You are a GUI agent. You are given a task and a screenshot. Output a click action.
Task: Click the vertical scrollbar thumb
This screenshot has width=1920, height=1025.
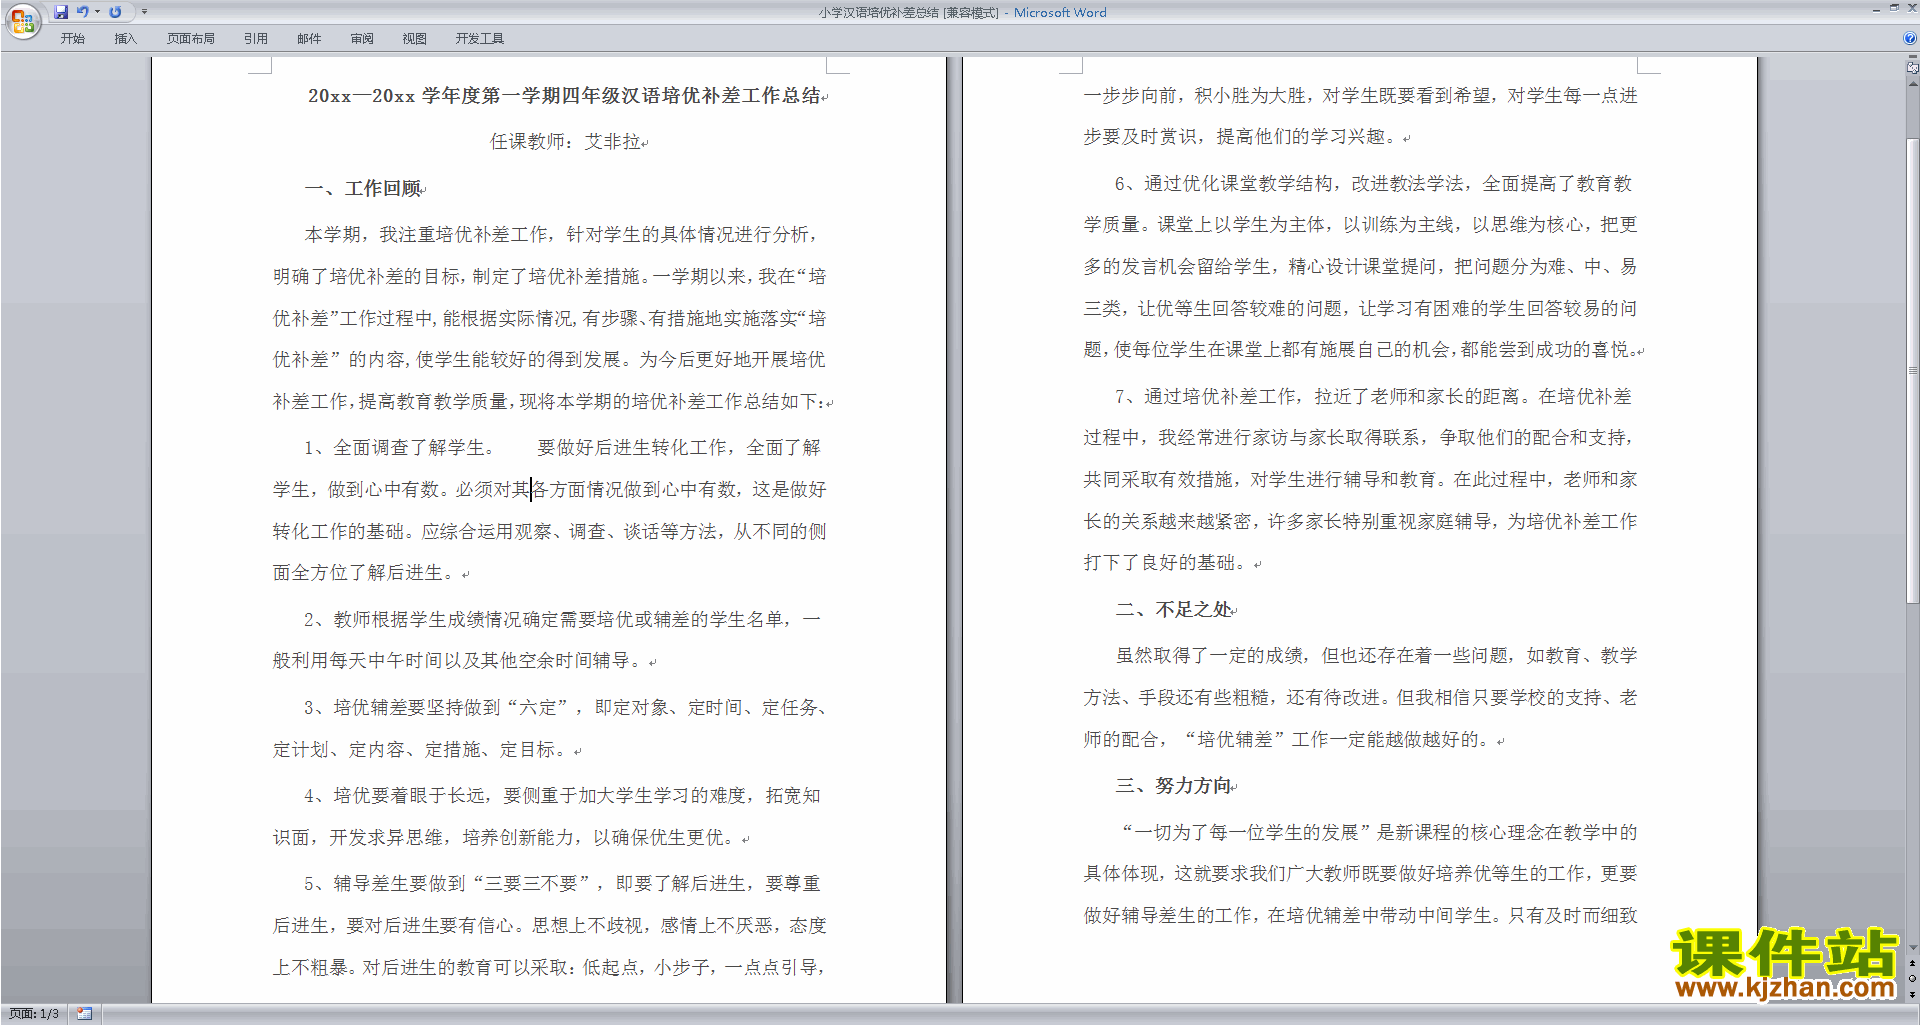(x=1913, y=370)
